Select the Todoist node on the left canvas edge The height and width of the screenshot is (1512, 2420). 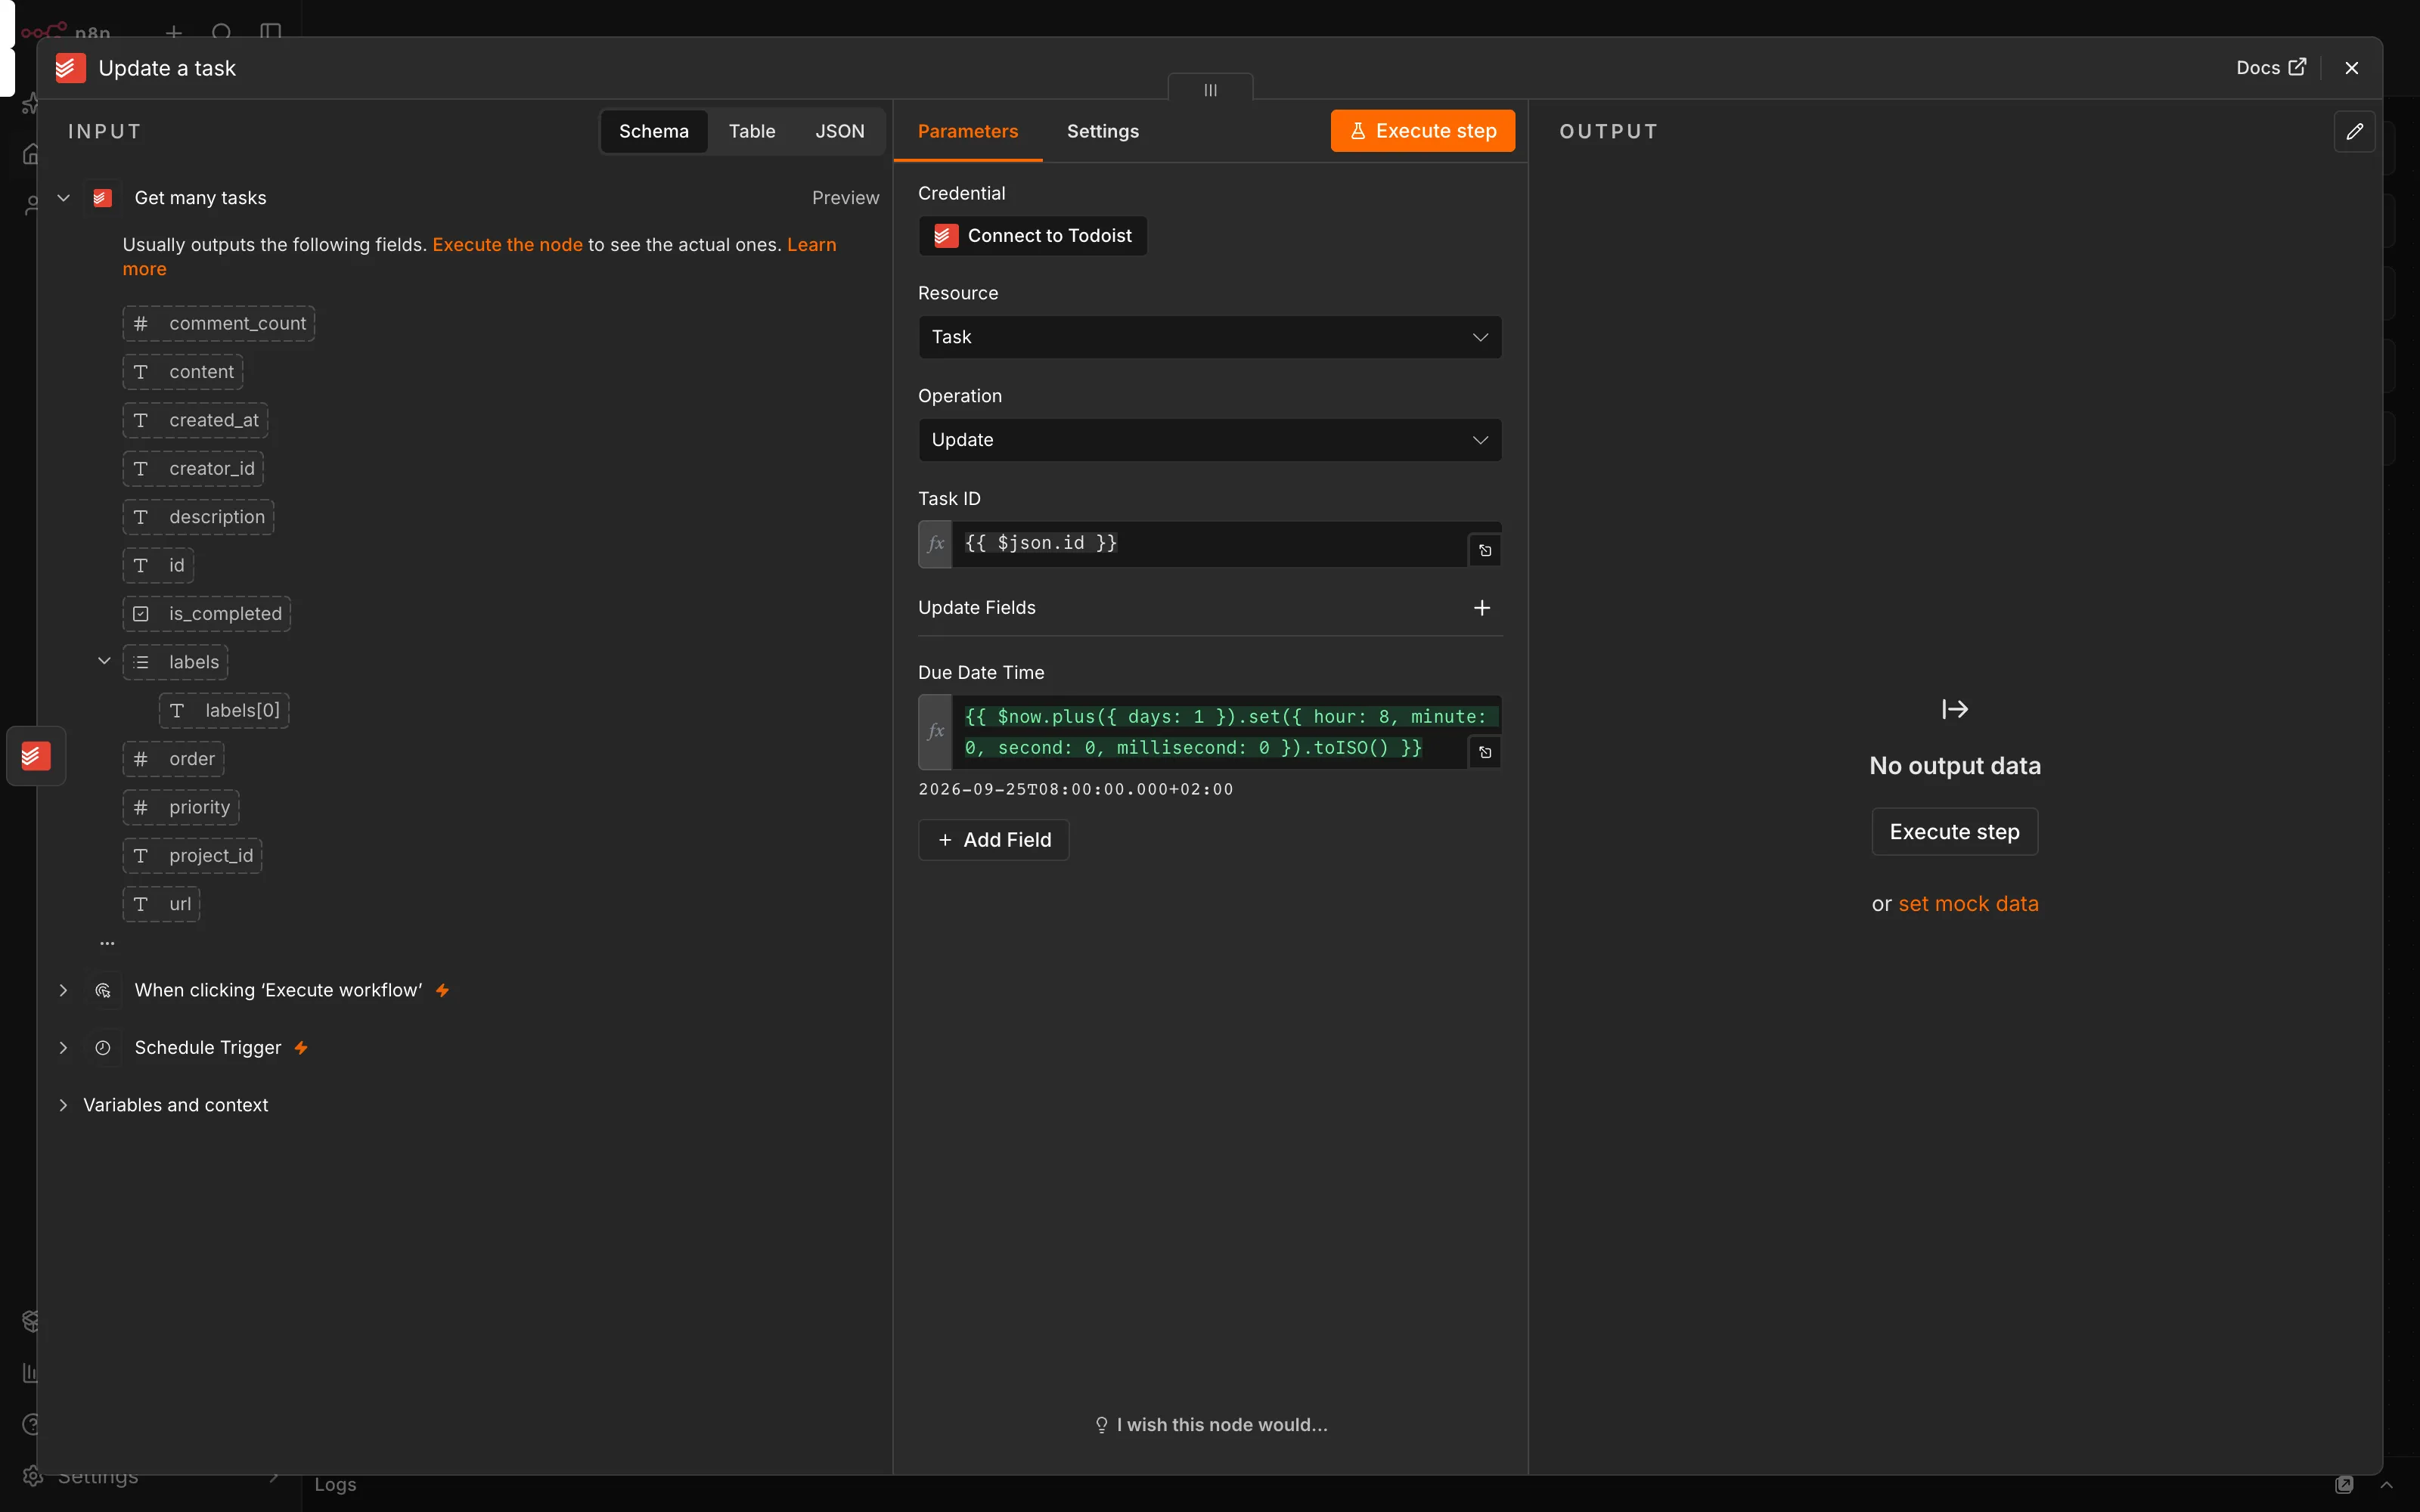click(x=36, y=756)
